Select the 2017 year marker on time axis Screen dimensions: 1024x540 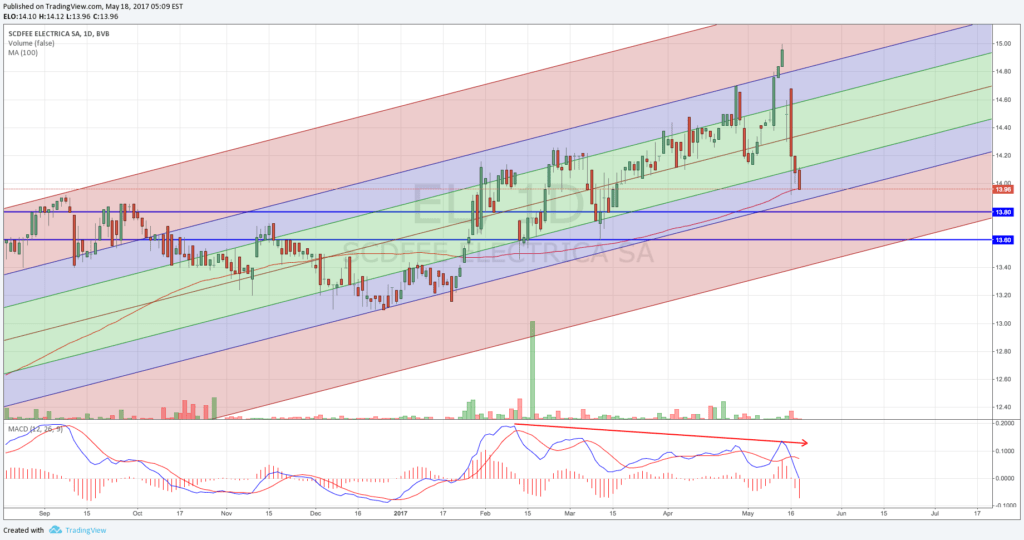tap(400, 512)
